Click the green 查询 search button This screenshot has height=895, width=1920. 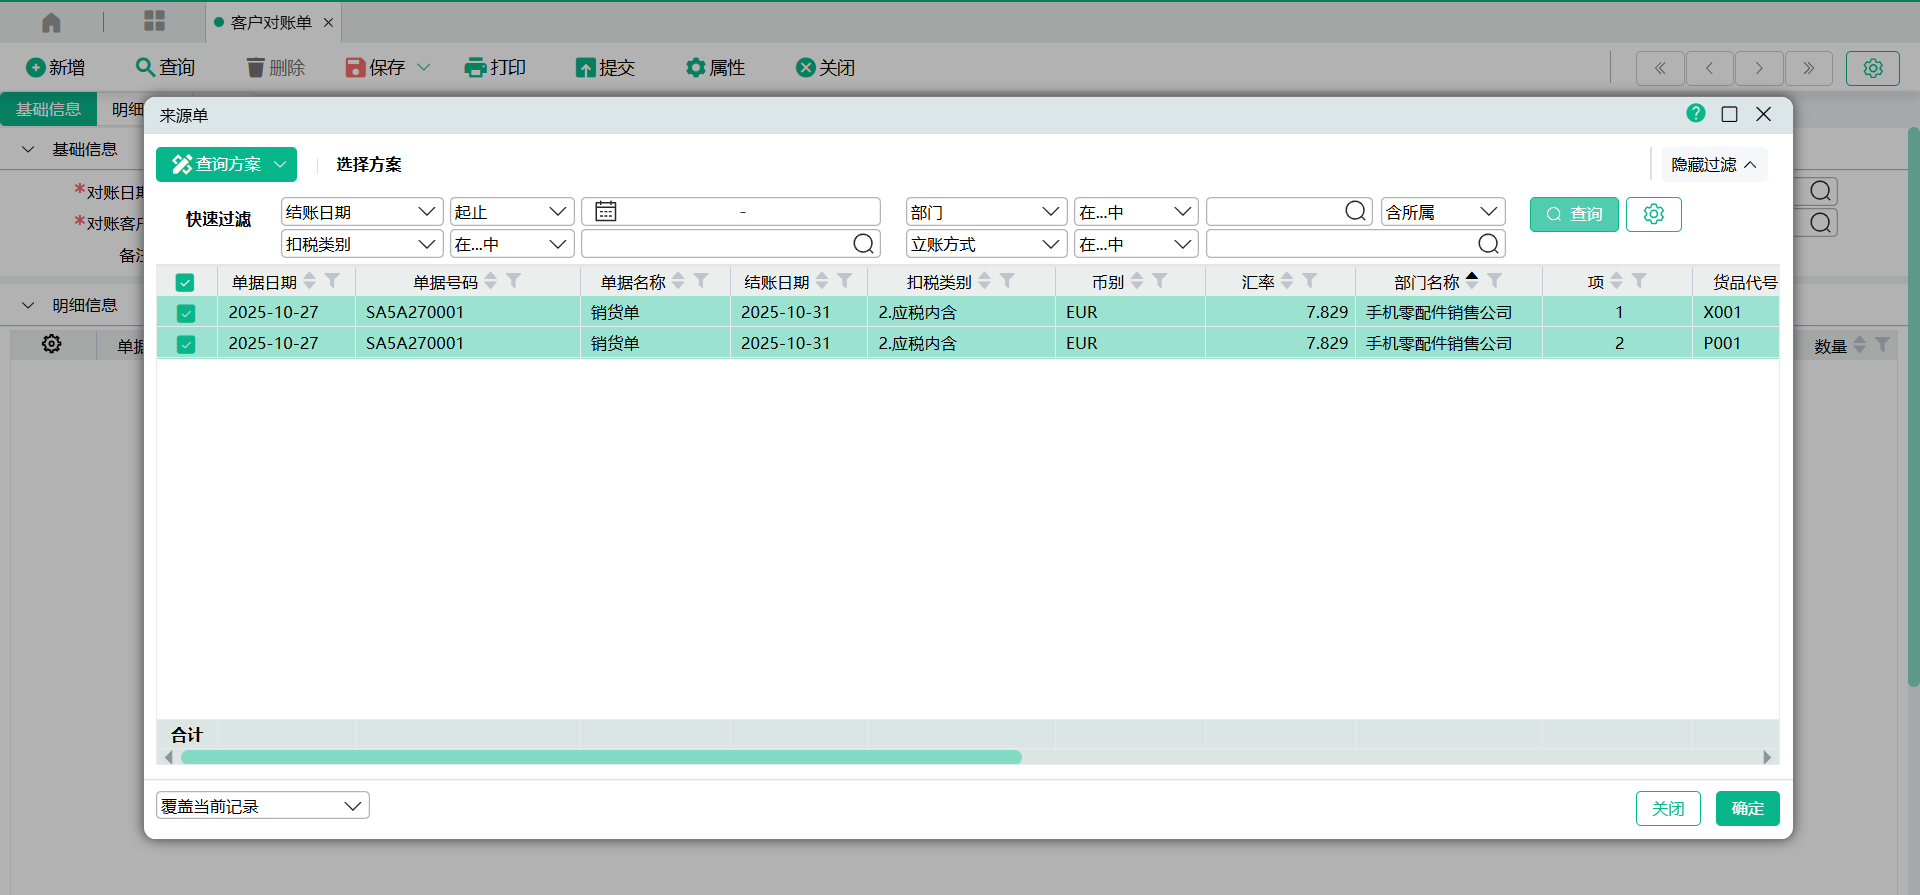pos(1574,214)
